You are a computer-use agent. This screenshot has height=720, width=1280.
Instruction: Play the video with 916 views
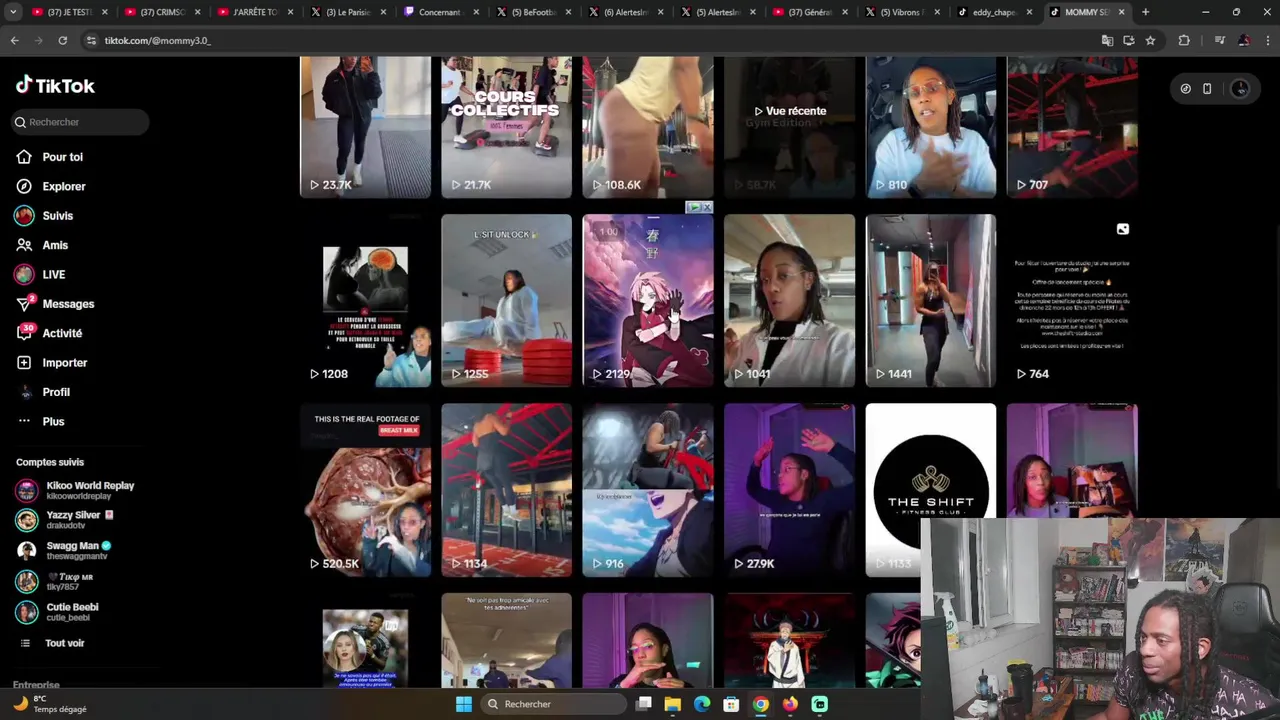(648, 490)
